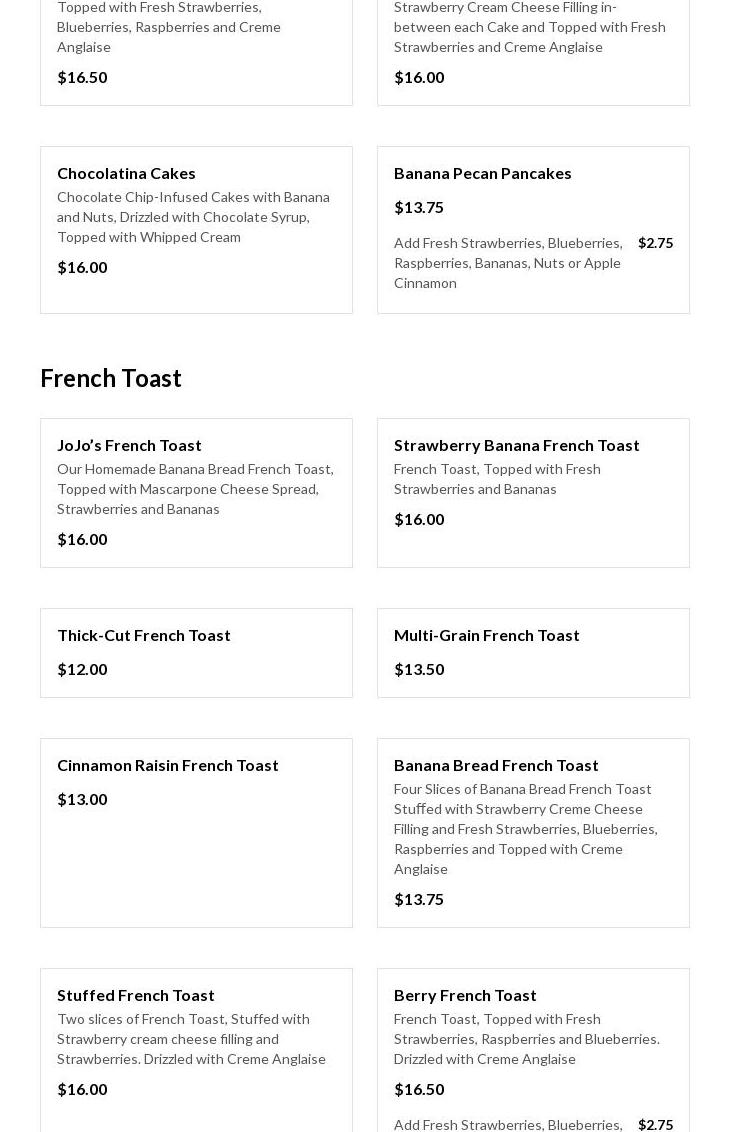Click Cinnamon Raisin French Toast title
730x1132 pixels.
[x=167, y=765]
